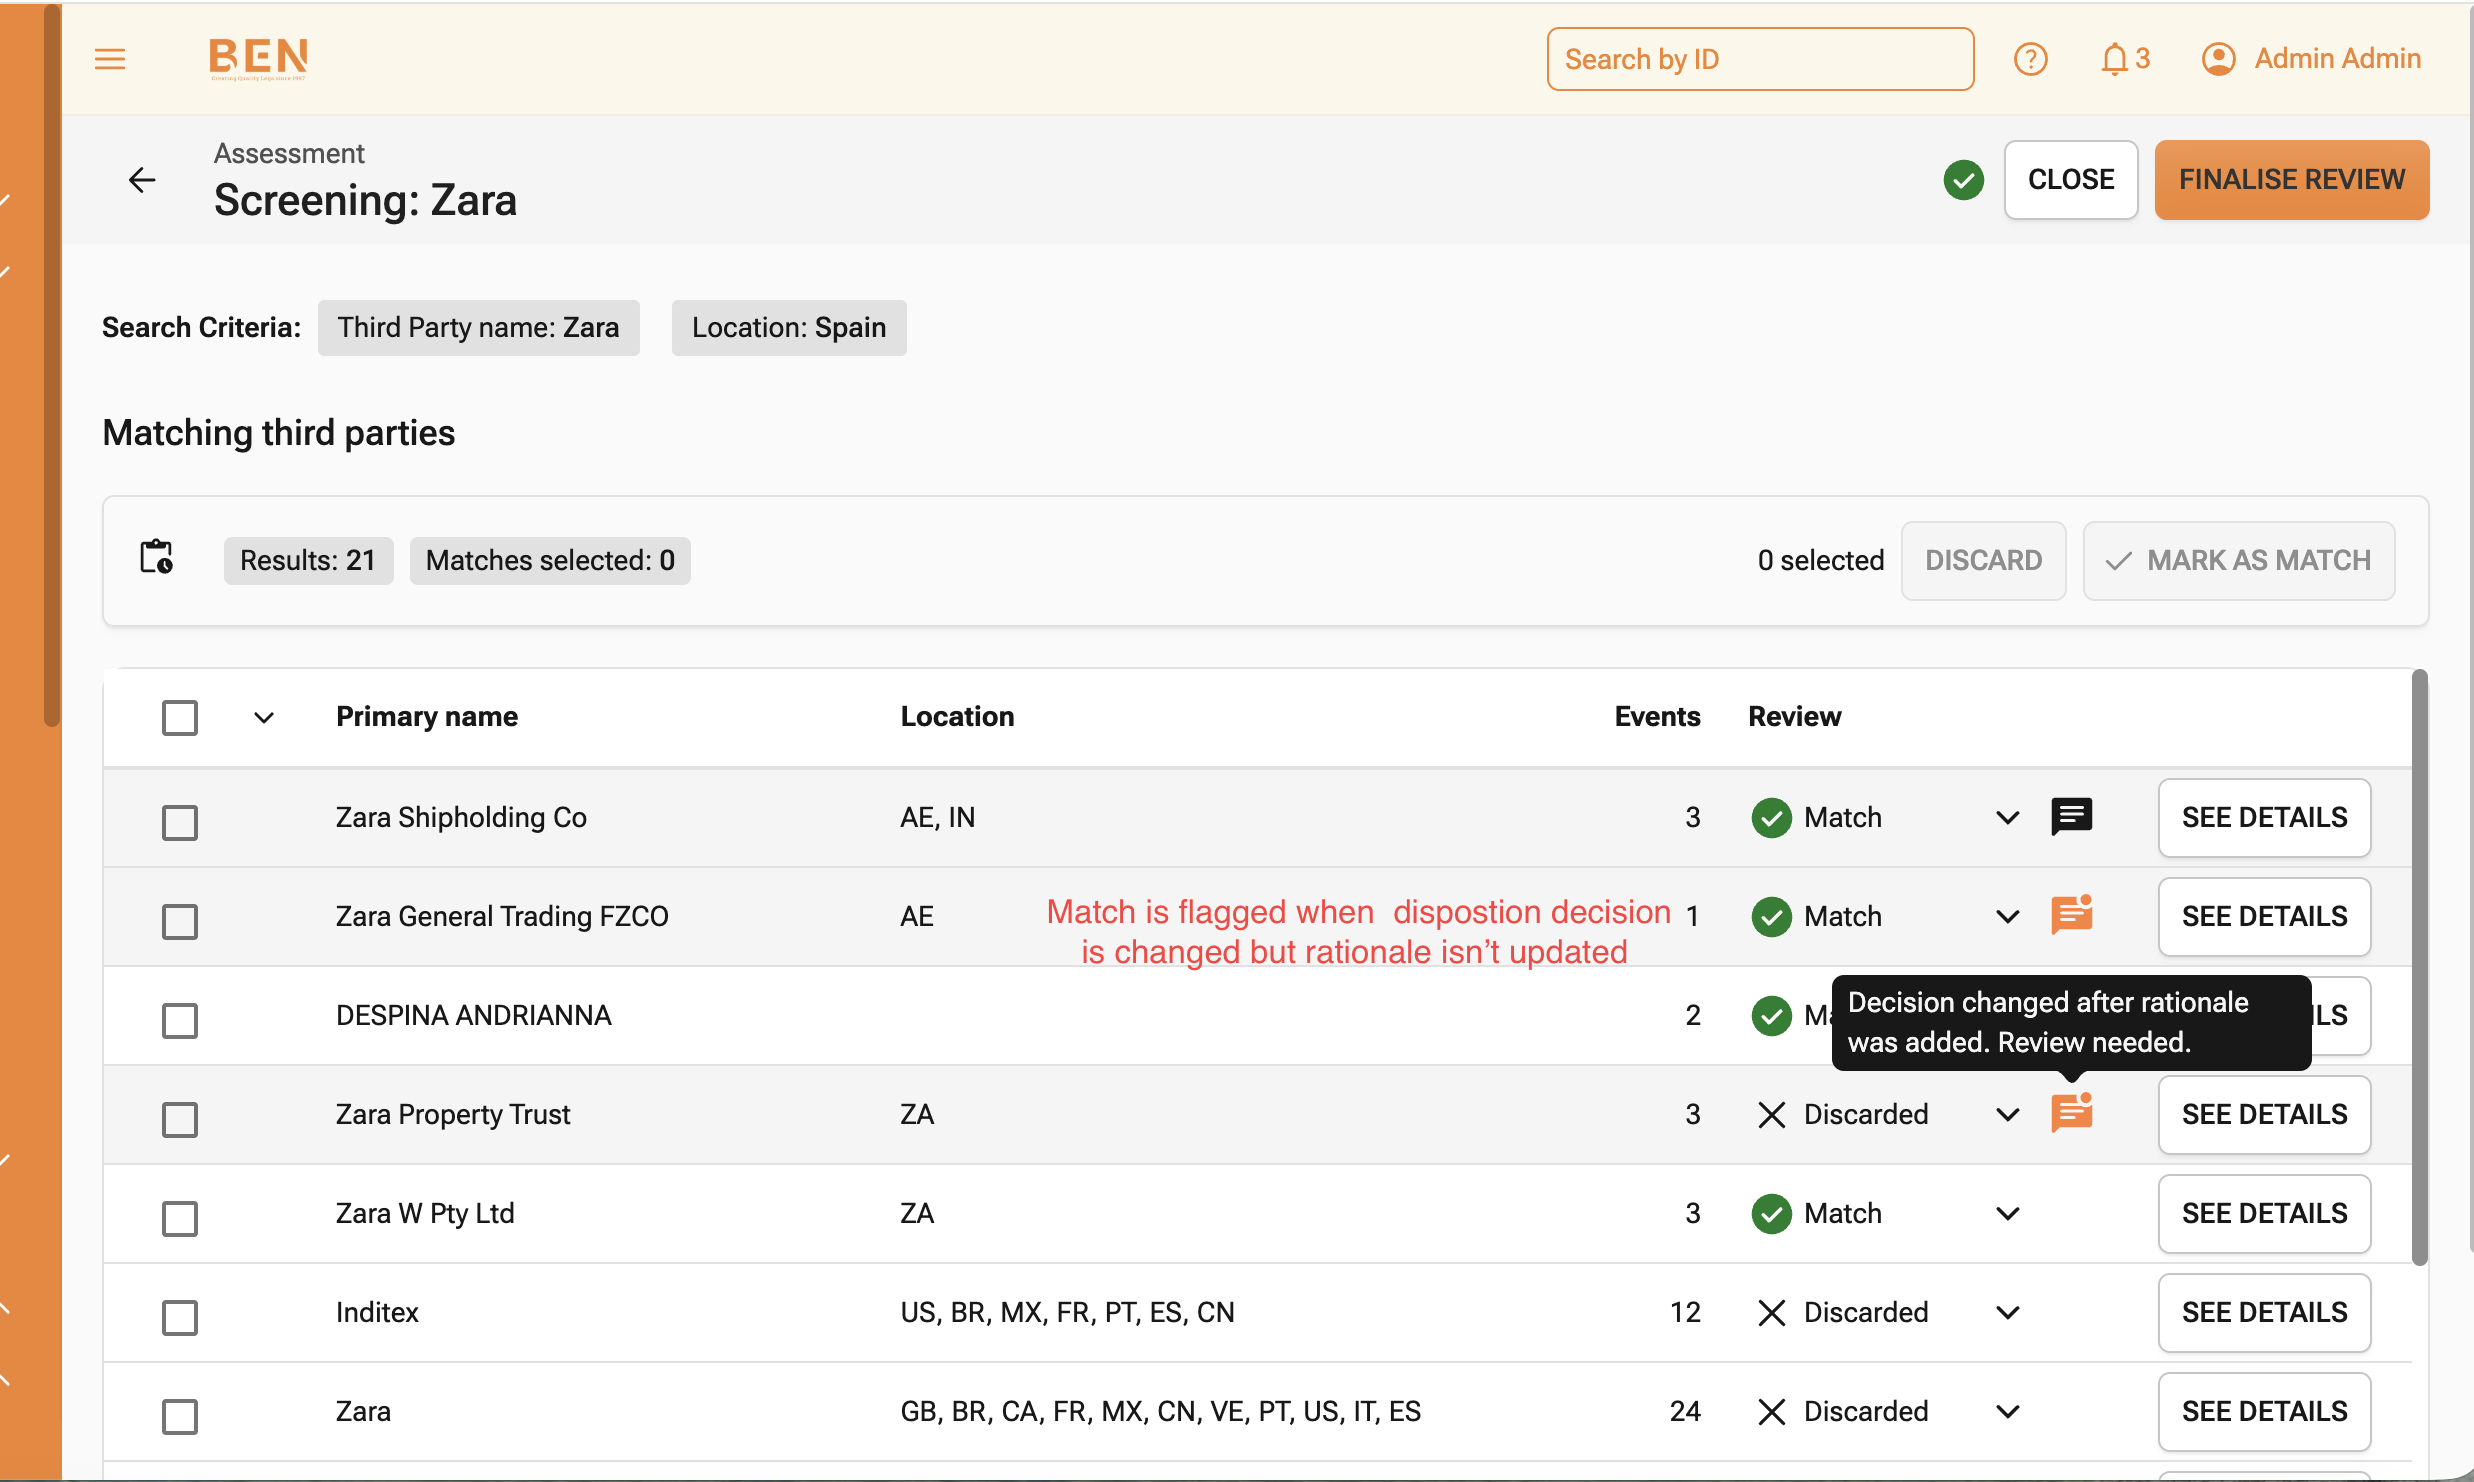This screenshot has height=1482, width=2474.
Task: Click Discarded X icon for Zara Property Trust
Action: click(x=1771, y=1115)
